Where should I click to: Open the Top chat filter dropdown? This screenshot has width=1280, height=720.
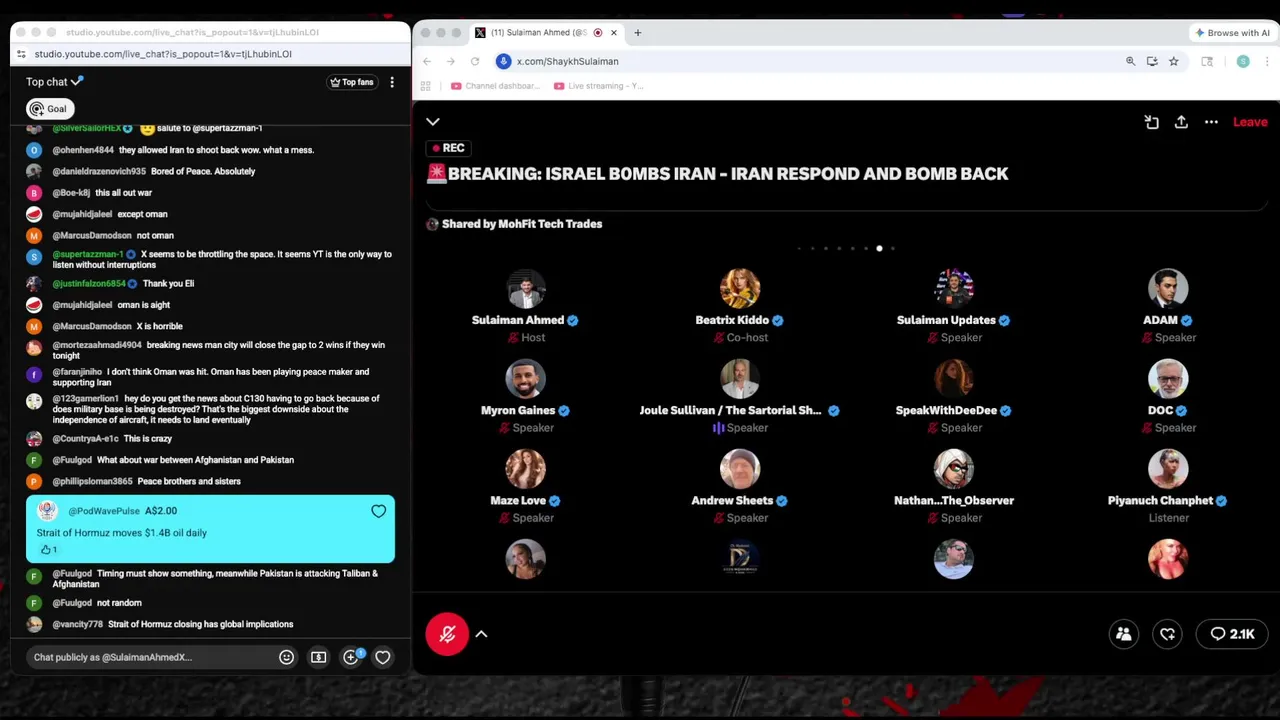coord(55,82)
